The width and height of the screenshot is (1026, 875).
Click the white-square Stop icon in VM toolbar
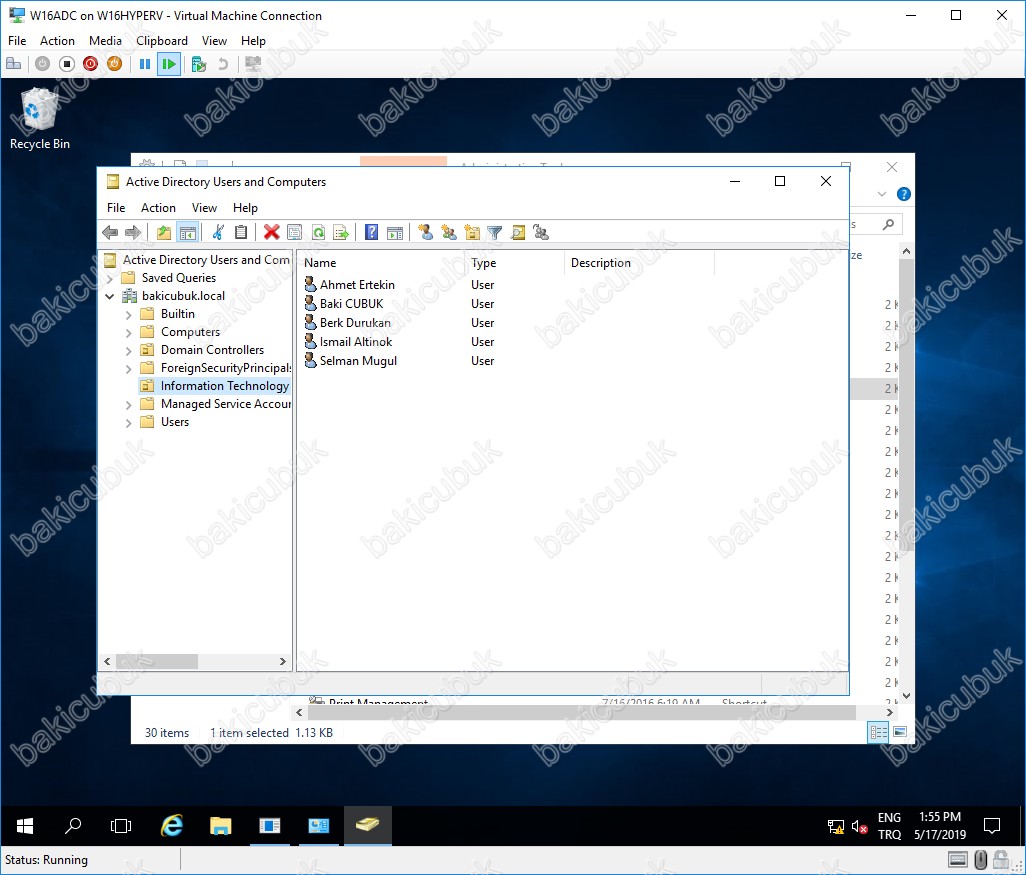pyautogui.click(x=67, y=64)
